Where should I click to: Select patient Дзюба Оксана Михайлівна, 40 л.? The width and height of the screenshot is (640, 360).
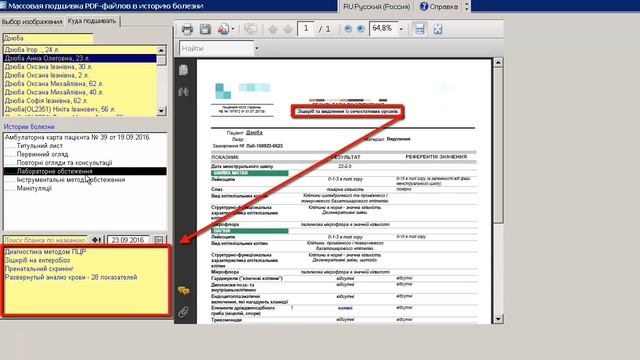[80, 92]
